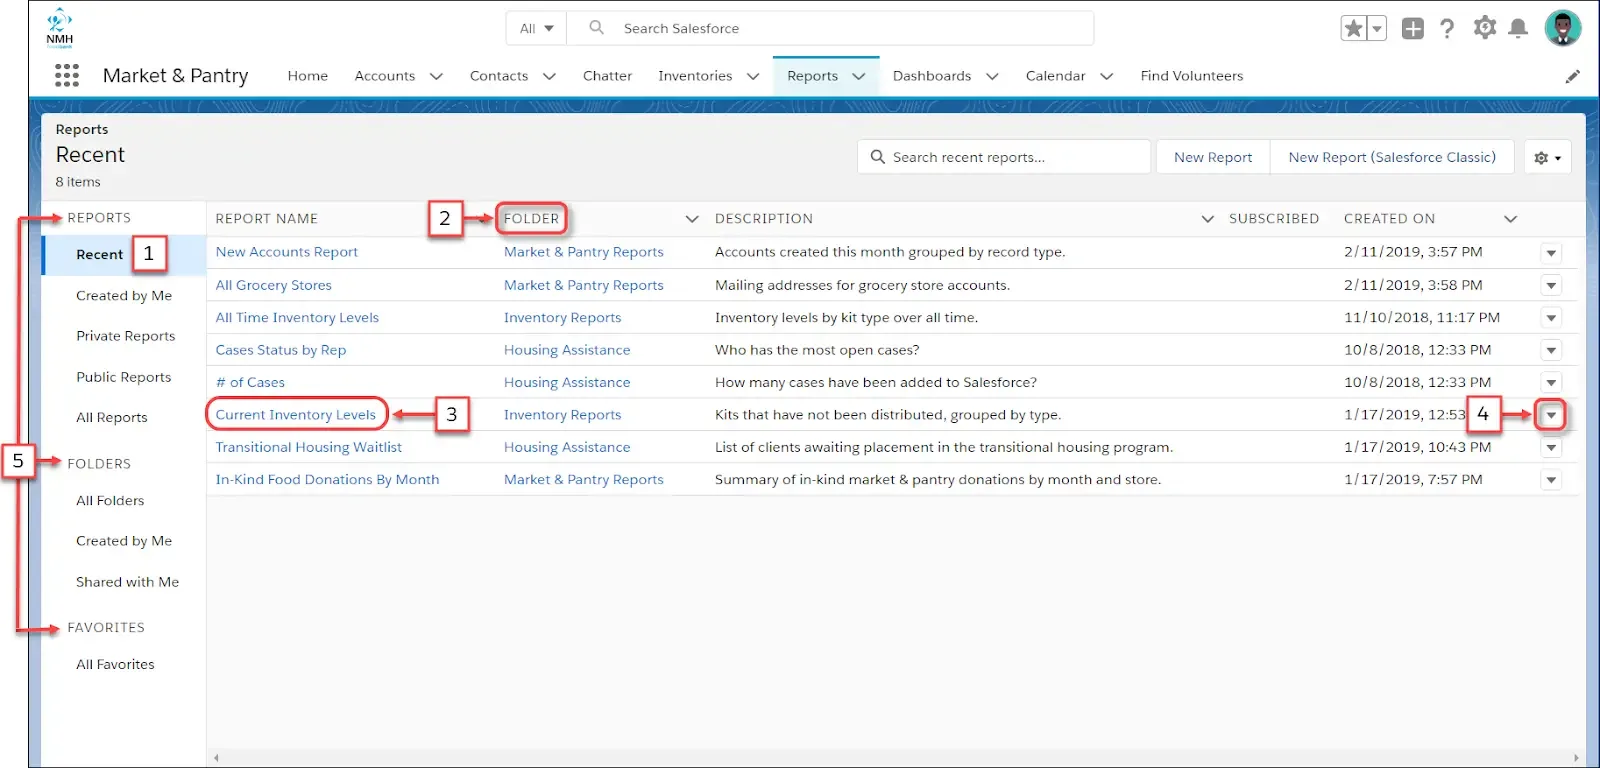Open the Help question mark icon

coord(1447,28)
